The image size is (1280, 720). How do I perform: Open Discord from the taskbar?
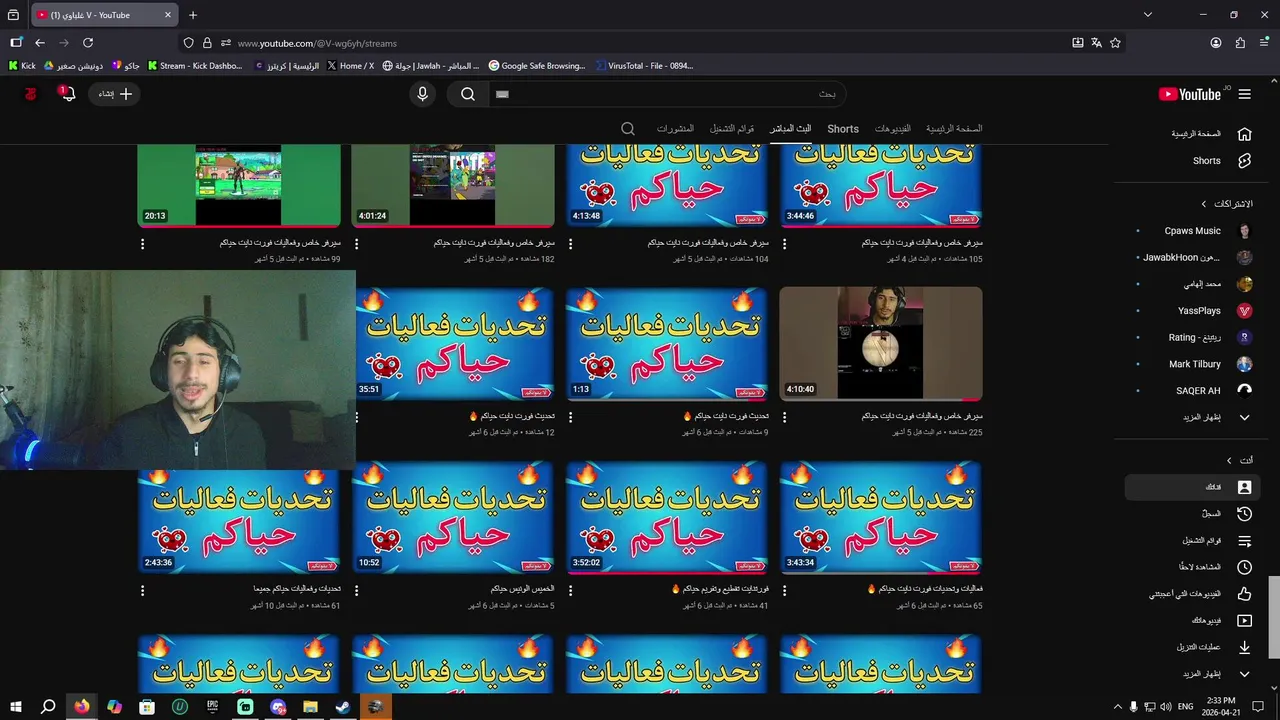[x=277, y=707]
